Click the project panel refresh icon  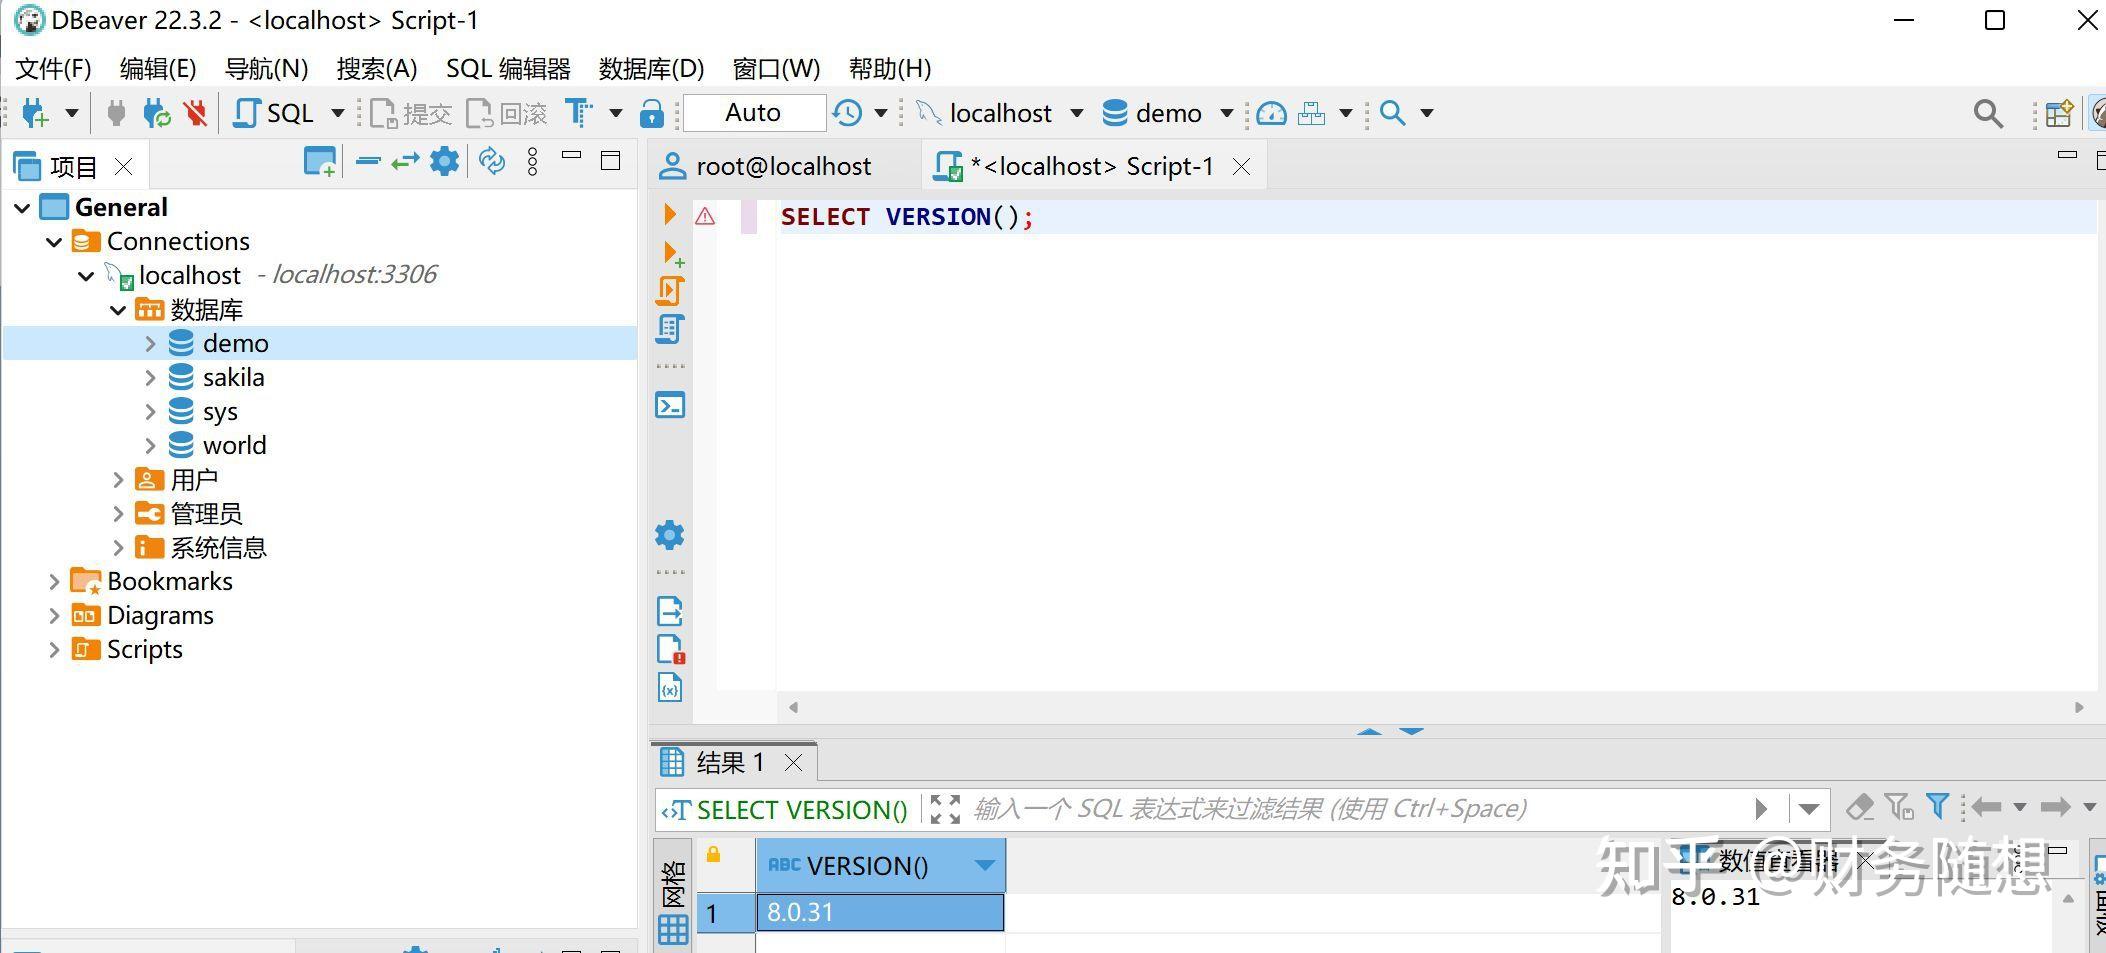pyautogui.click(x=491, y=160)
